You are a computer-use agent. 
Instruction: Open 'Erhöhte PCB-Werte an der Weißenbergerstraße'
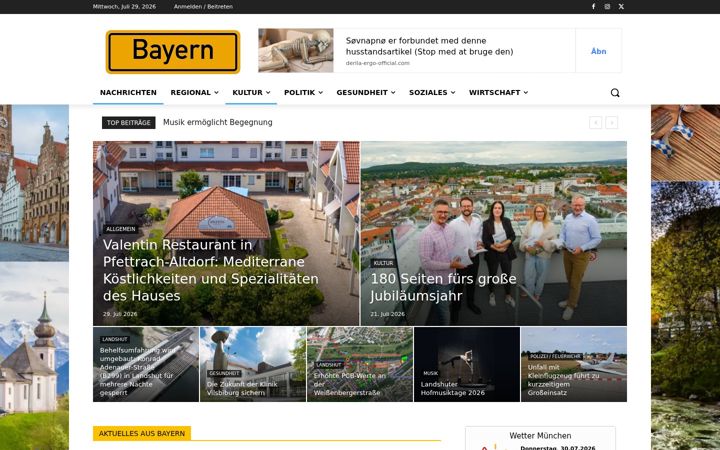pyautogui.click(x=350, y=384)
